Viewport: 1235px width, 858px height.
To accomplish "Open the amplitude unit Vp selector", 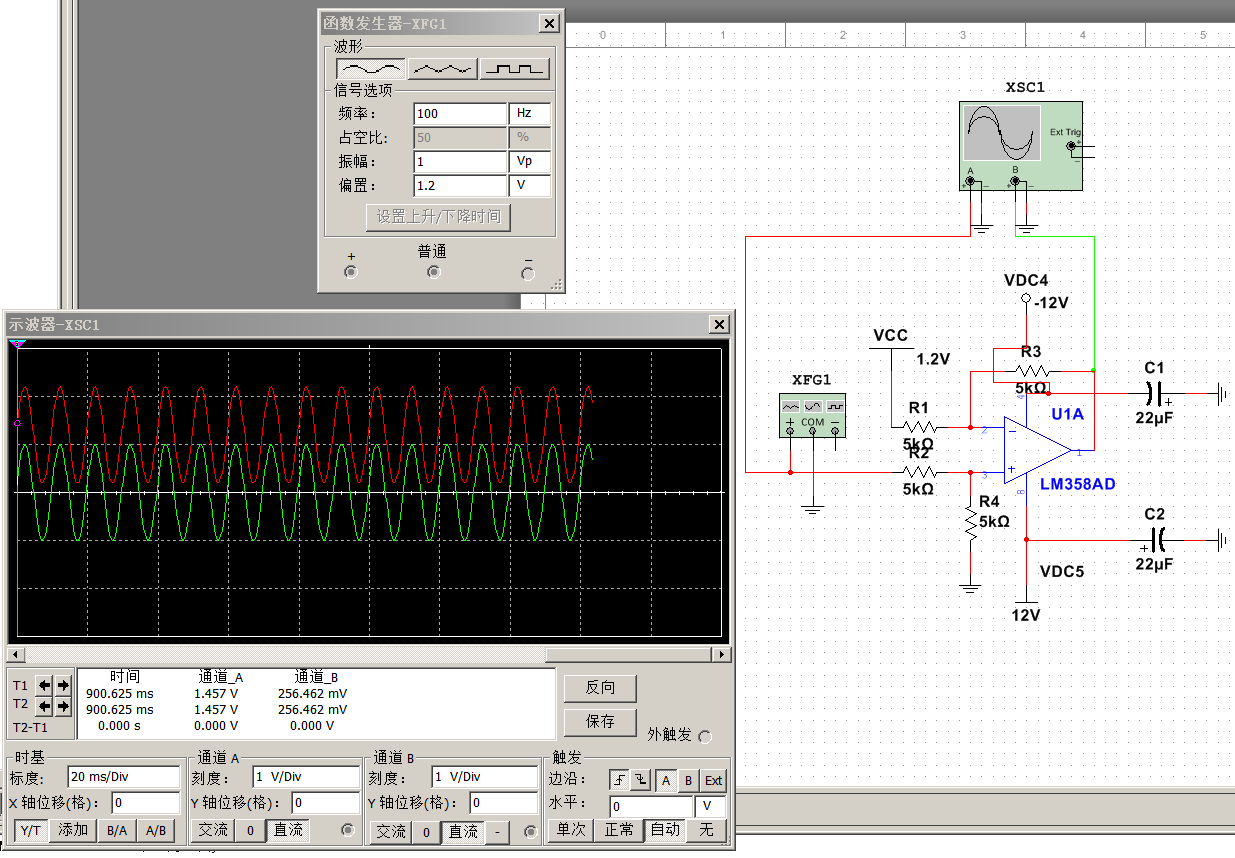I will pos(529,161).
